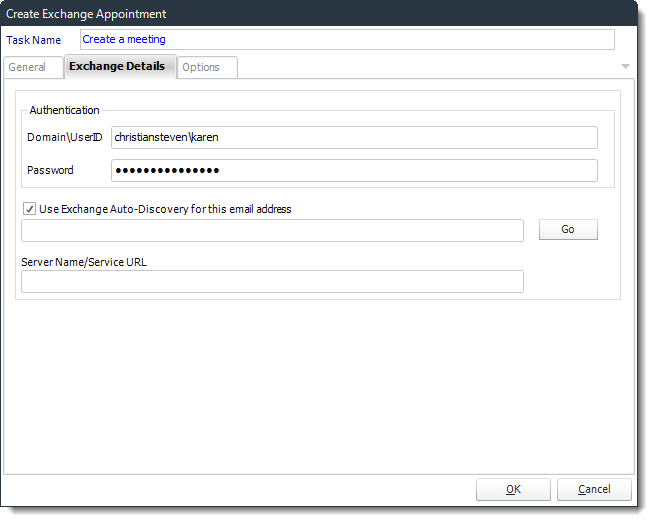Viewport: 653px width, 522px height.
Task: Click the Create Exchange Appointment title bar
Action: click(319, 14)
